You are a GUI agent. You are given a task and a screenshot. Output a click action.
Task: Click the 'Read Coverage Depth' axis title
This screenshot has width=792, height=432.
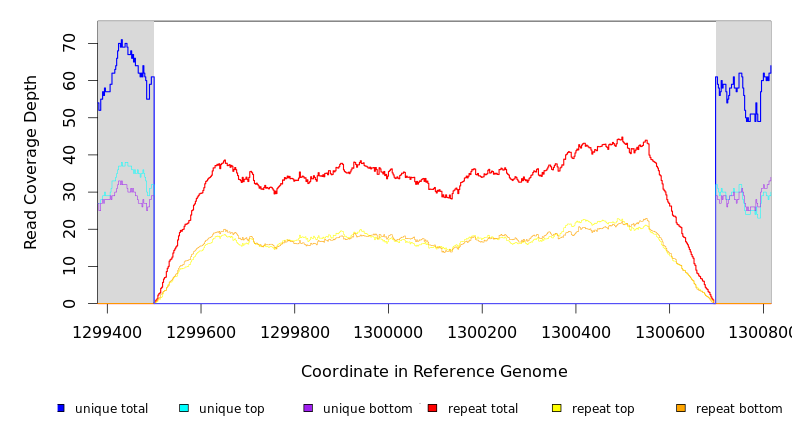coord(31,162)
